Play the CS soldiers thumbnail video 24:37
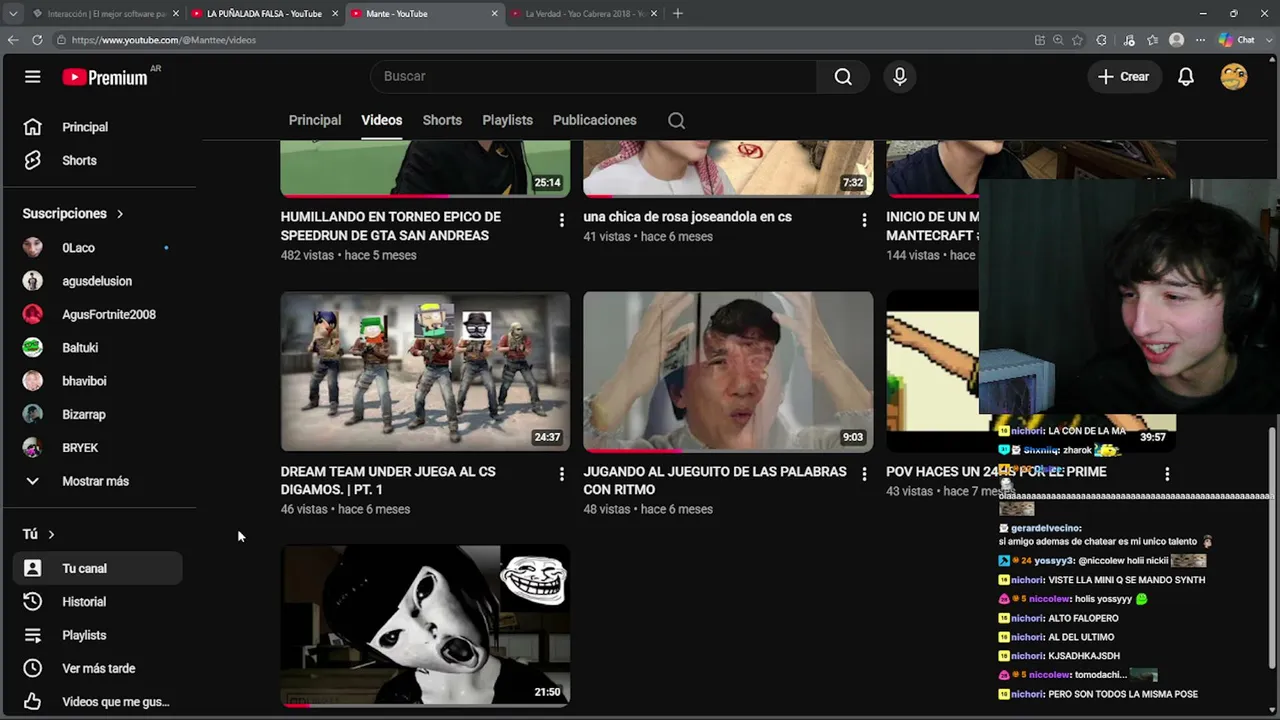 coord(425,371)
